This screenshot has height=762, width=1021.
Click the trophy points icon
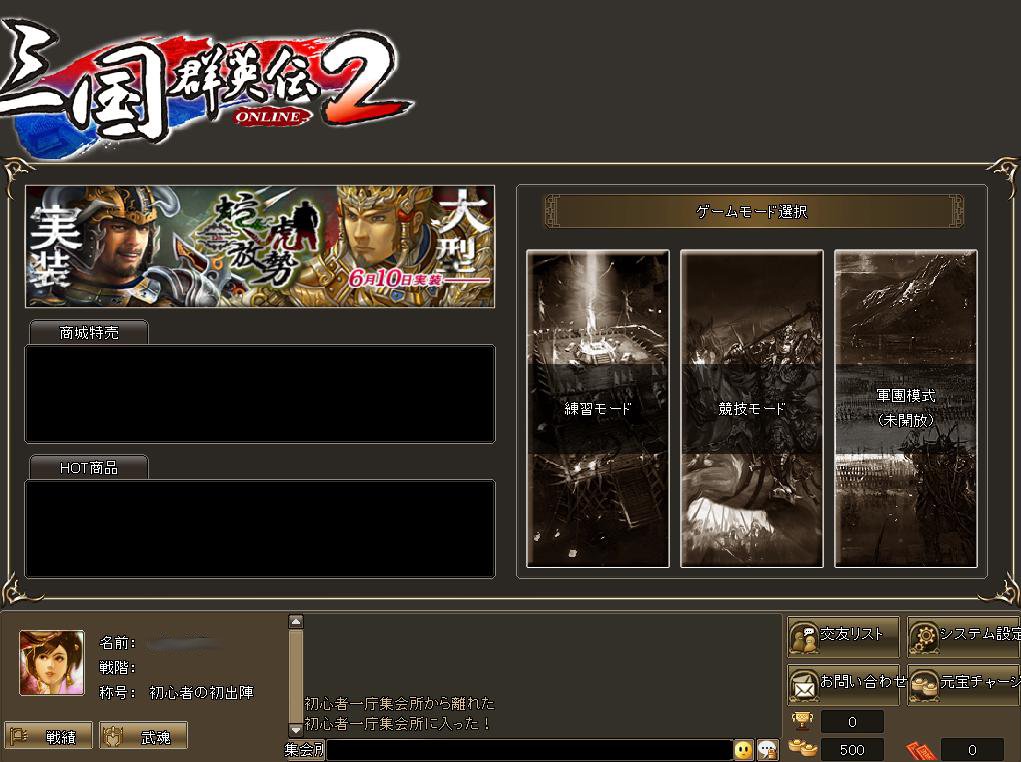[x=802, y=721]
